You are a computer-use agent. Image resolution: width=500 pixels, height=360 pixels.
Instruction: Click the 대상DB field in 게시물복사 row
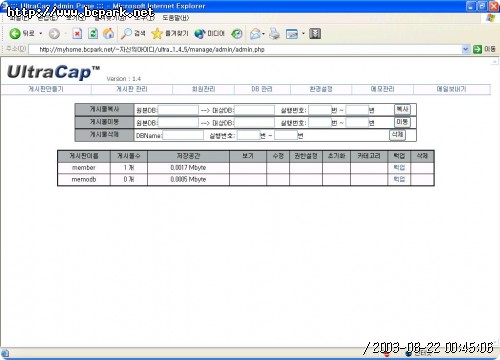point(254,110)
